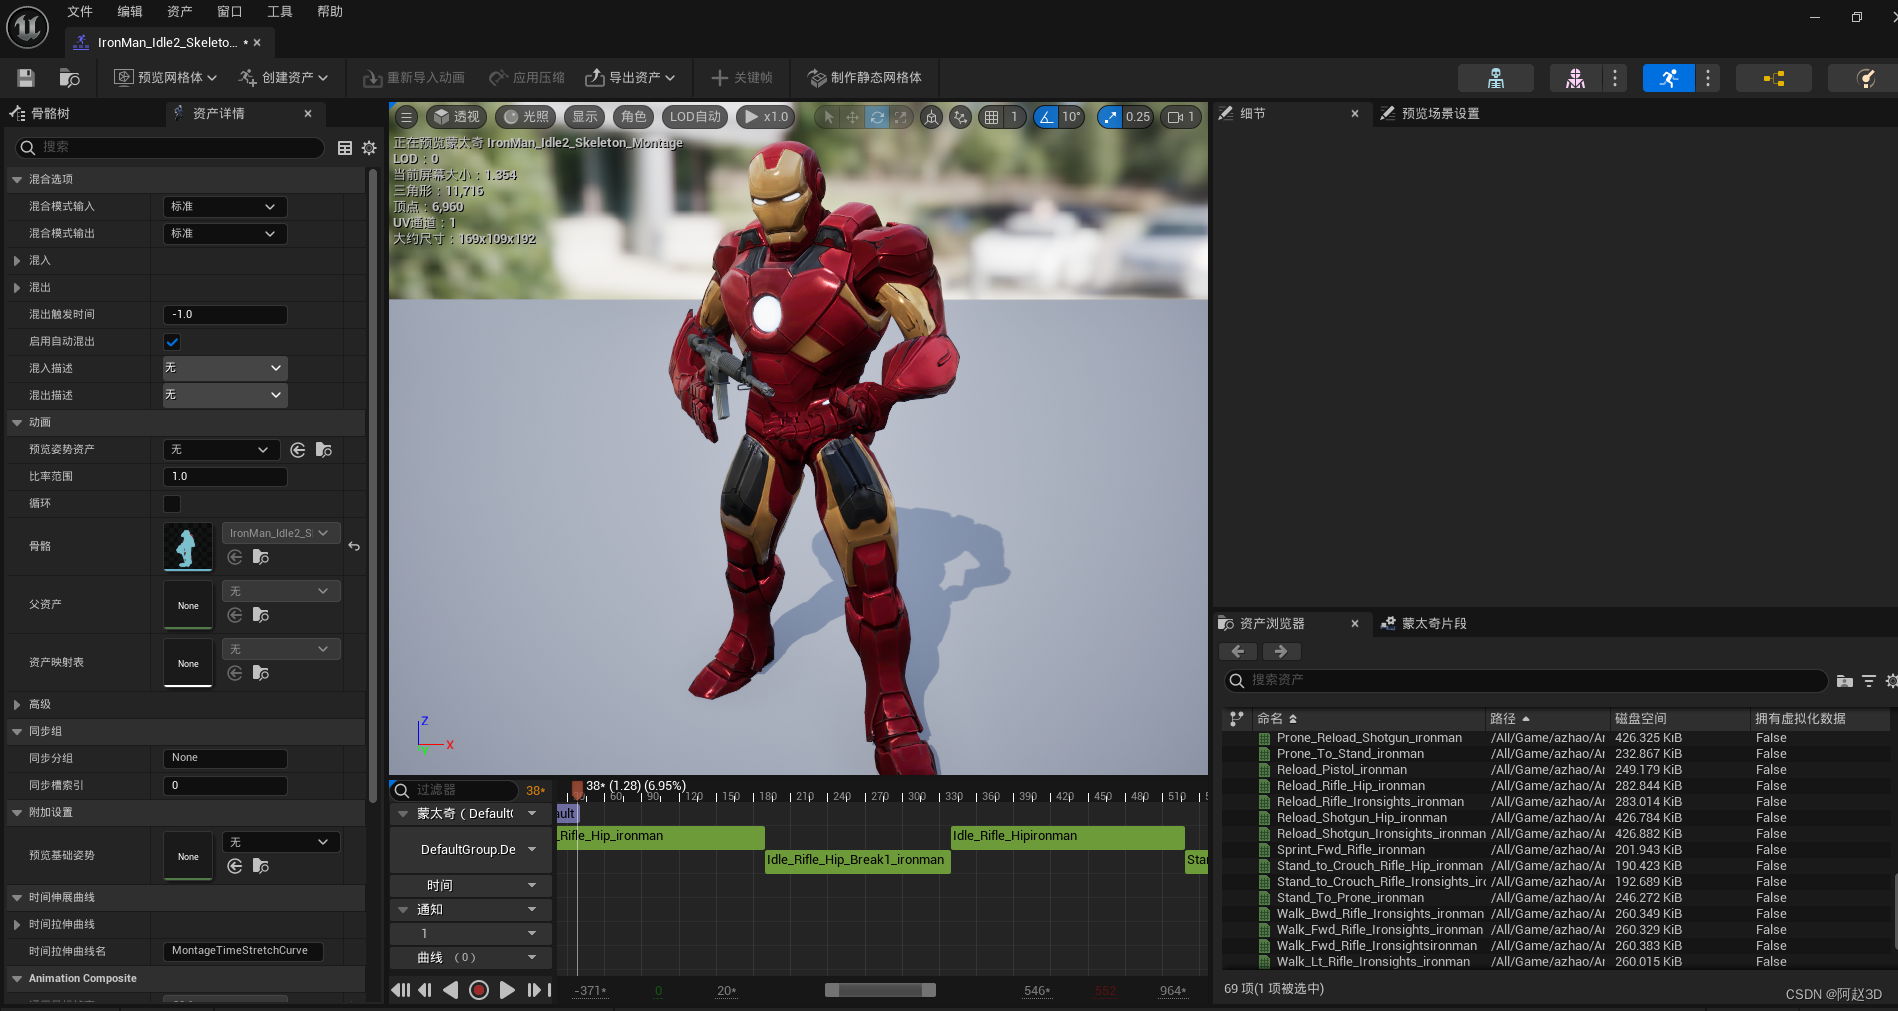
Task: Open the preview mesh dropdown in toolbar
Action: pos(165,78)
